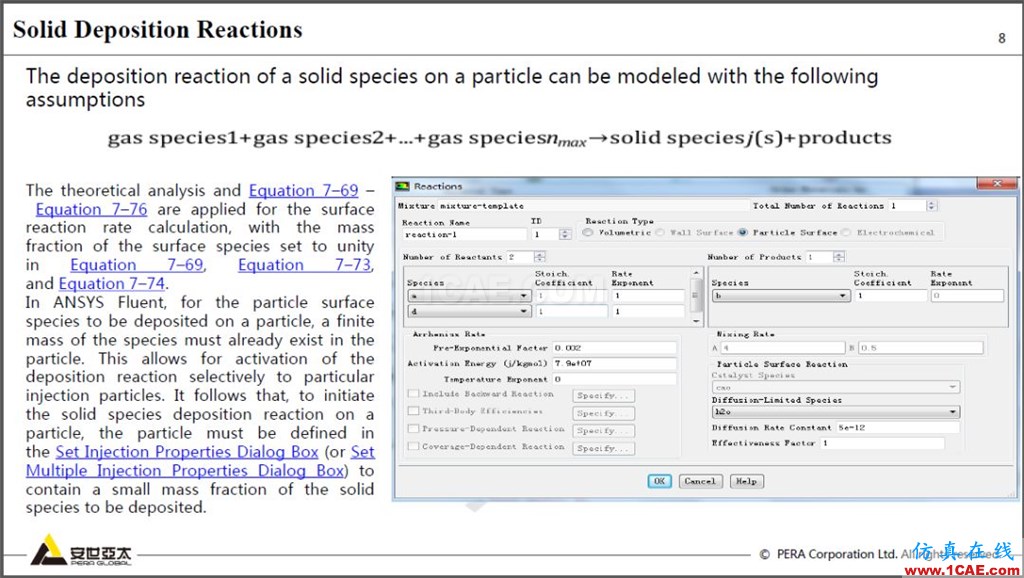Adjust the Total Number of Reactions stepper
The image size is (1024, 578).
[932, 206]
